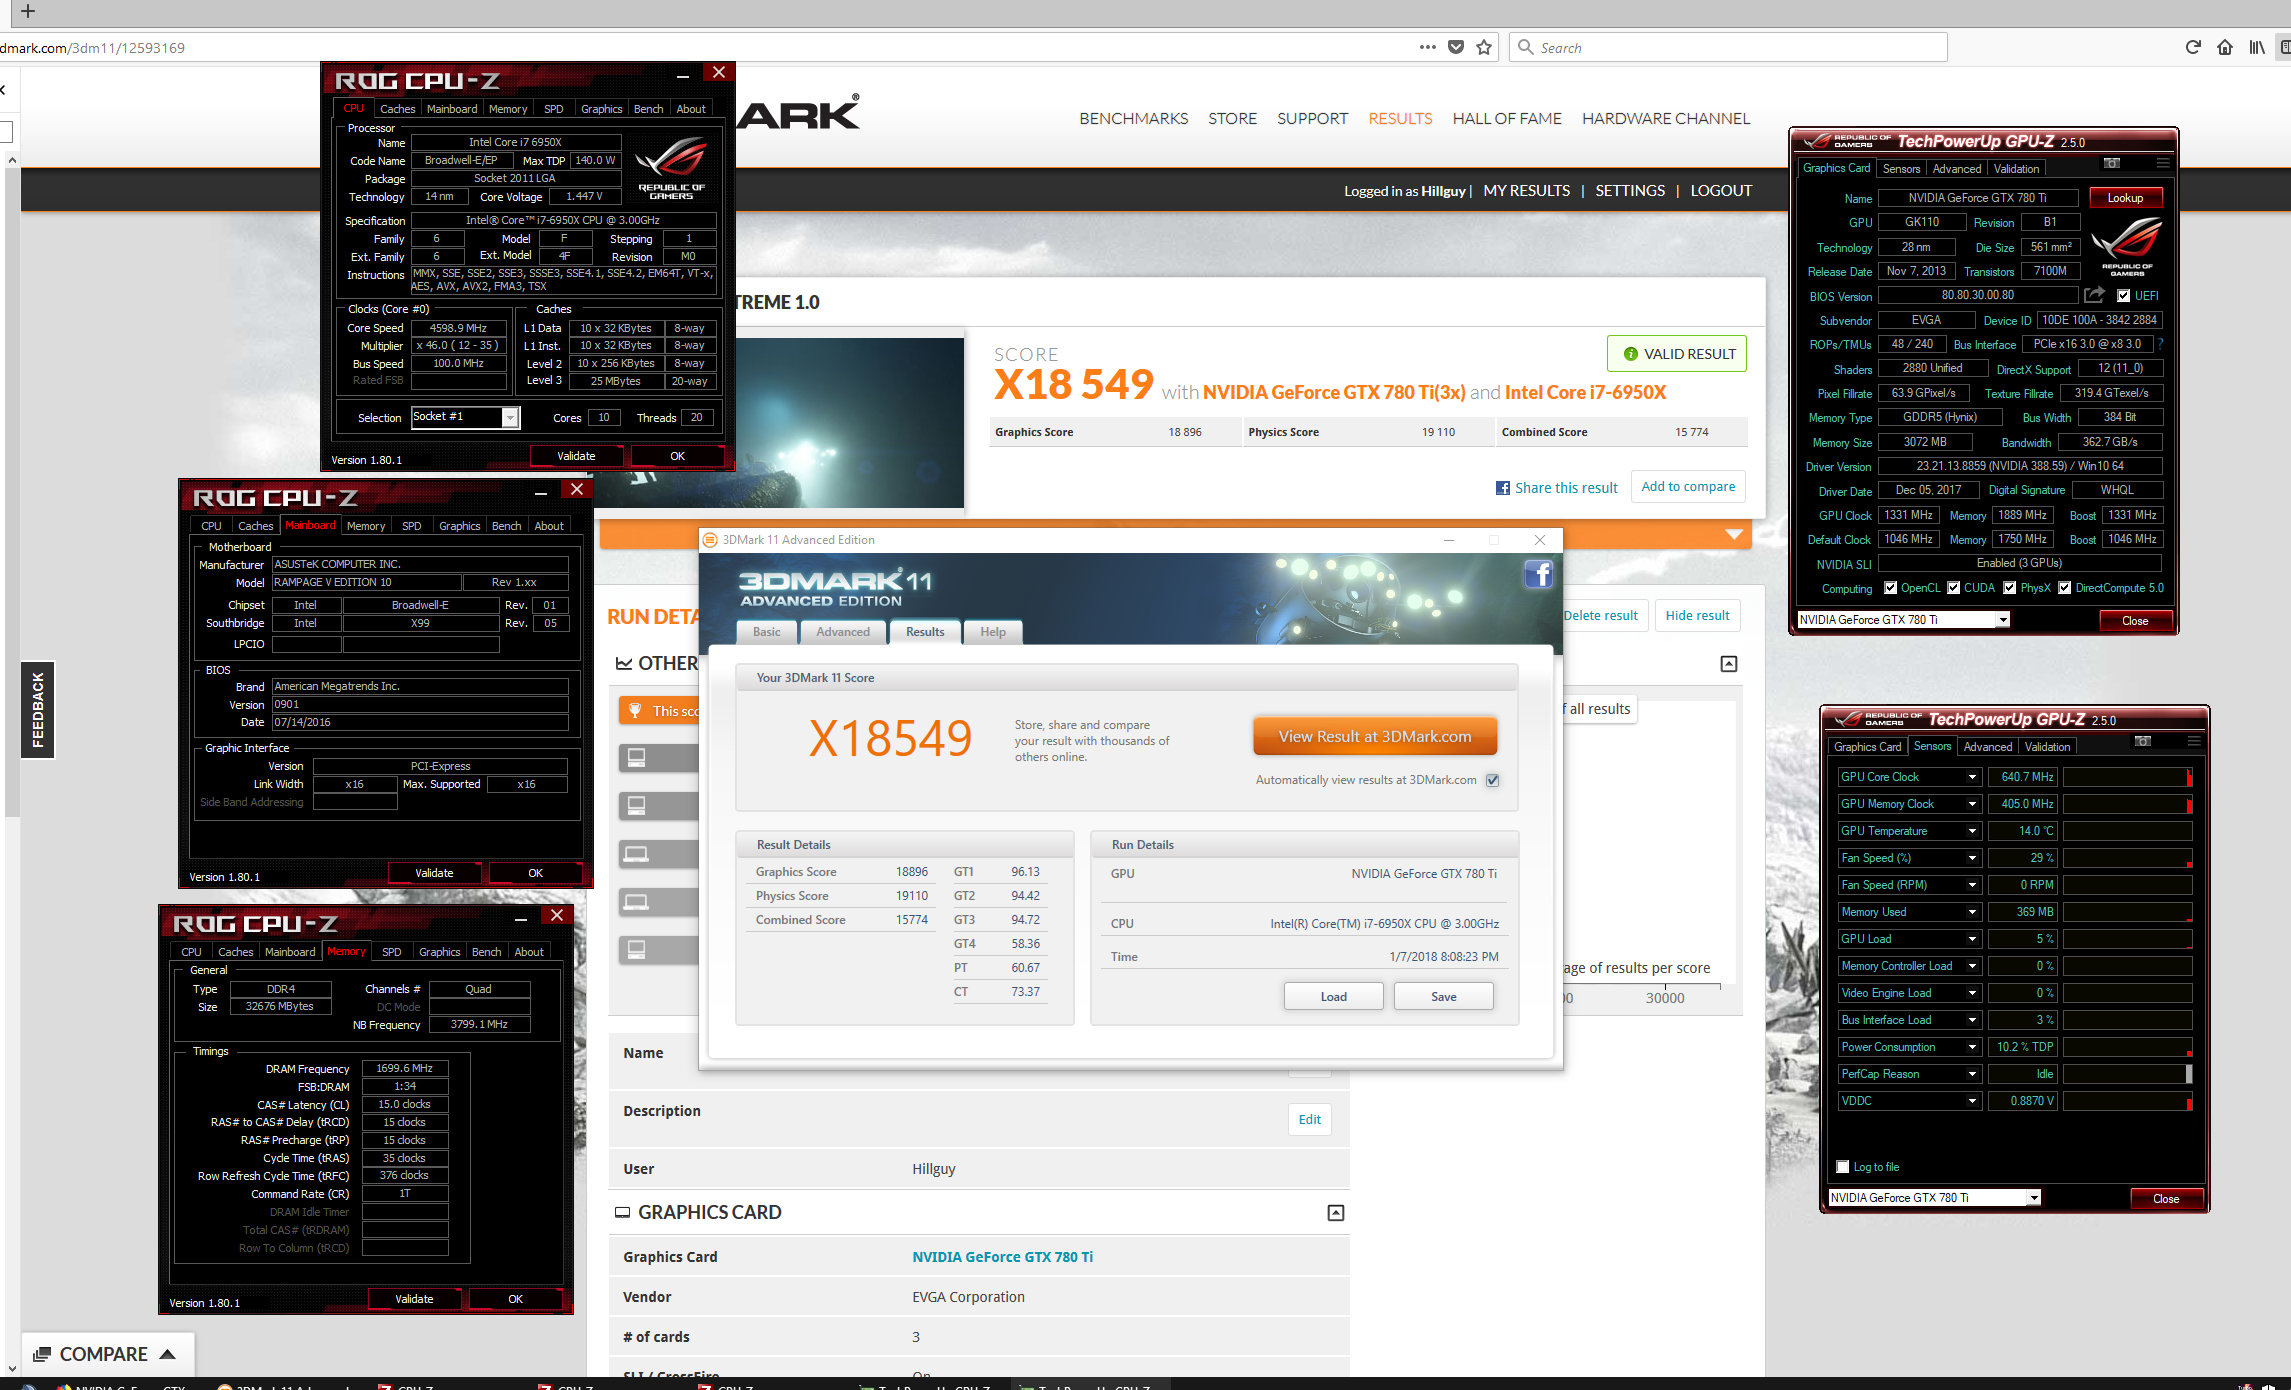This screenshot has width=2291, height=1390.
Task: Take a screenshot in GPU-Z Sensors window
Action: click(2143, 741)
